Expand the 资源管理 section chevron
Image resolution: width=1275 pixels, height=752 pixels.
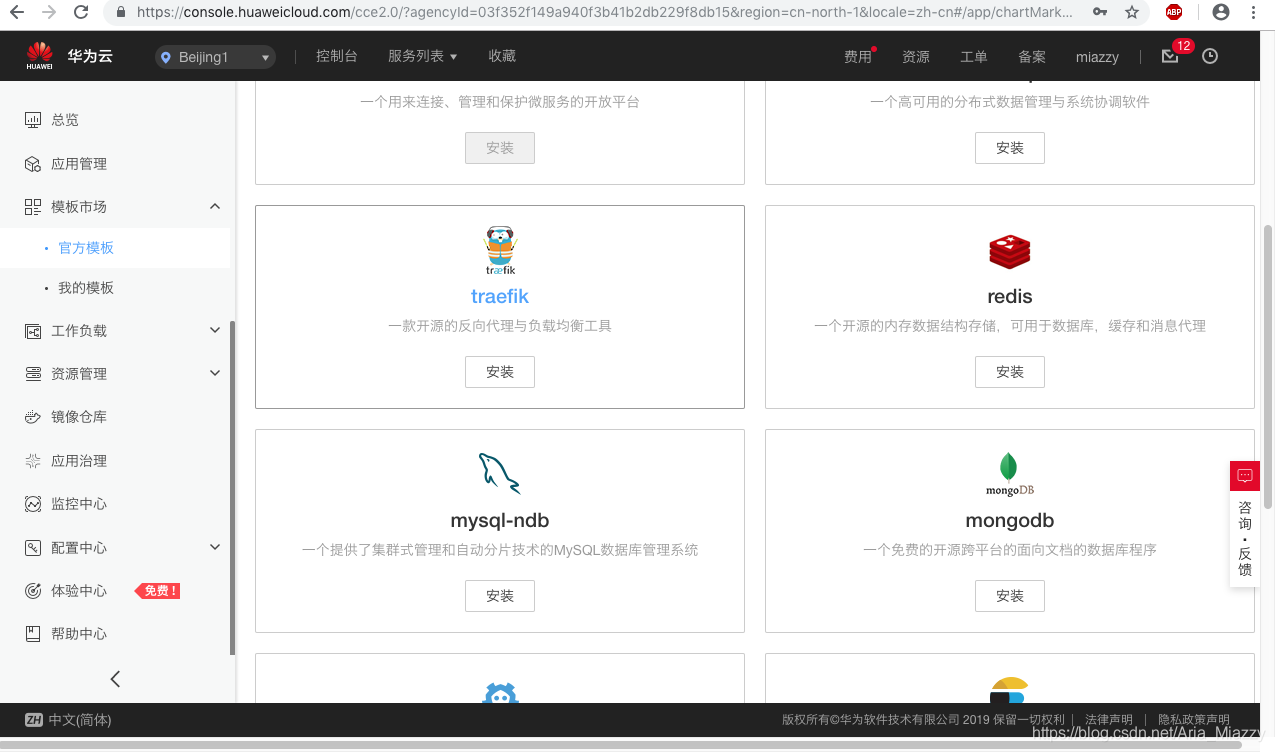click(215, 373)
